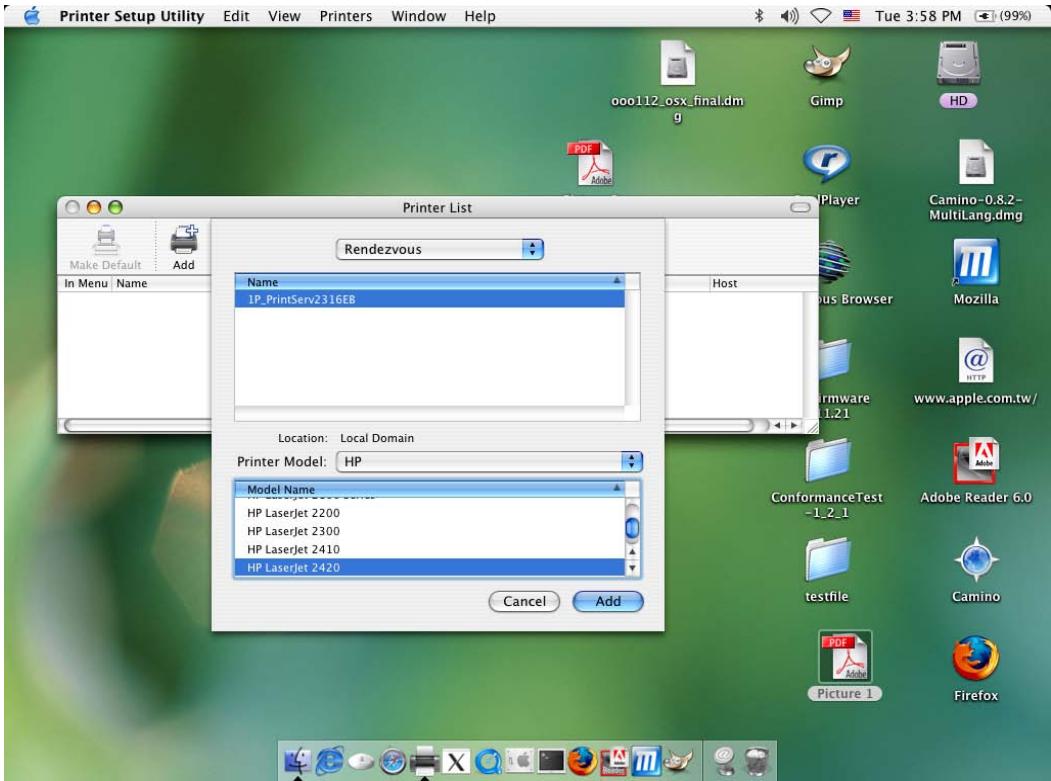Screen dimensions: 1051x781
Task: Click the Printer List horizontal scroll right arrow
Action: tap(794, 425)
